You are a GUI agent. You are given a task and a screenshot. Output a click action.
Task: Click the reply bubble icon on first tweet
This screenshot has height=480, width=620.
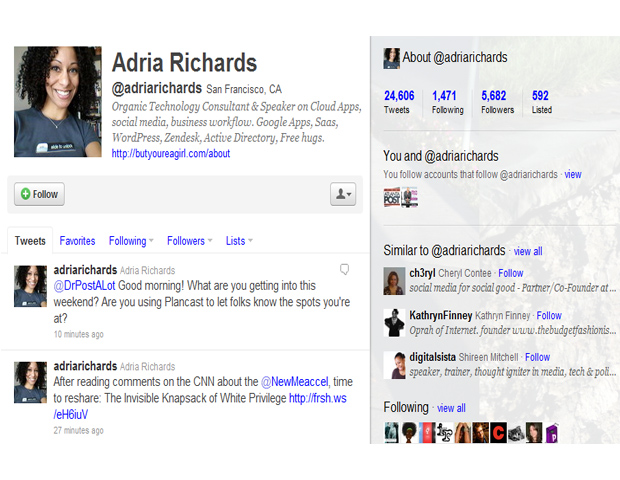tap(344, 270)
